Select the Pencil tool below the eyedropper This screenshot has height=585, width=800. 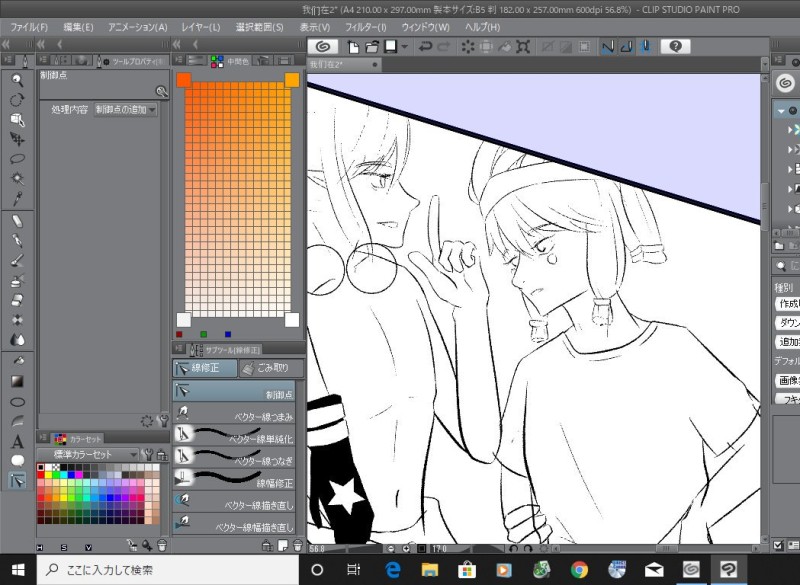17,221
